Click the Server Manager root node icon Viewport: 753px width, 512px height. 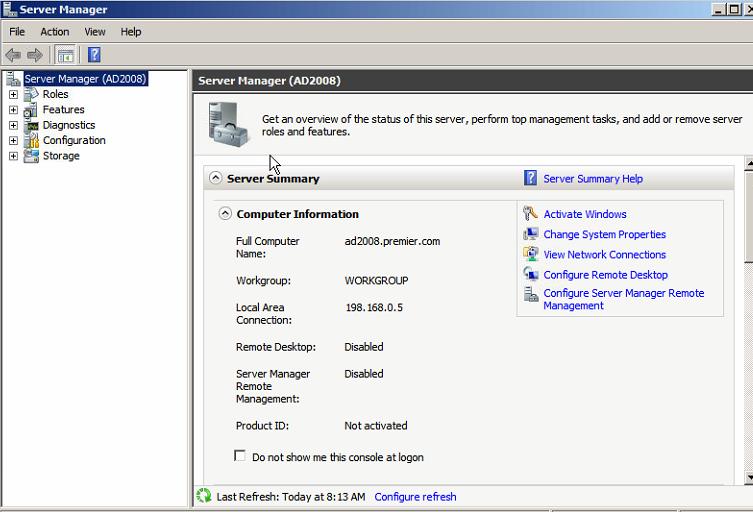(x=13, y=79)
